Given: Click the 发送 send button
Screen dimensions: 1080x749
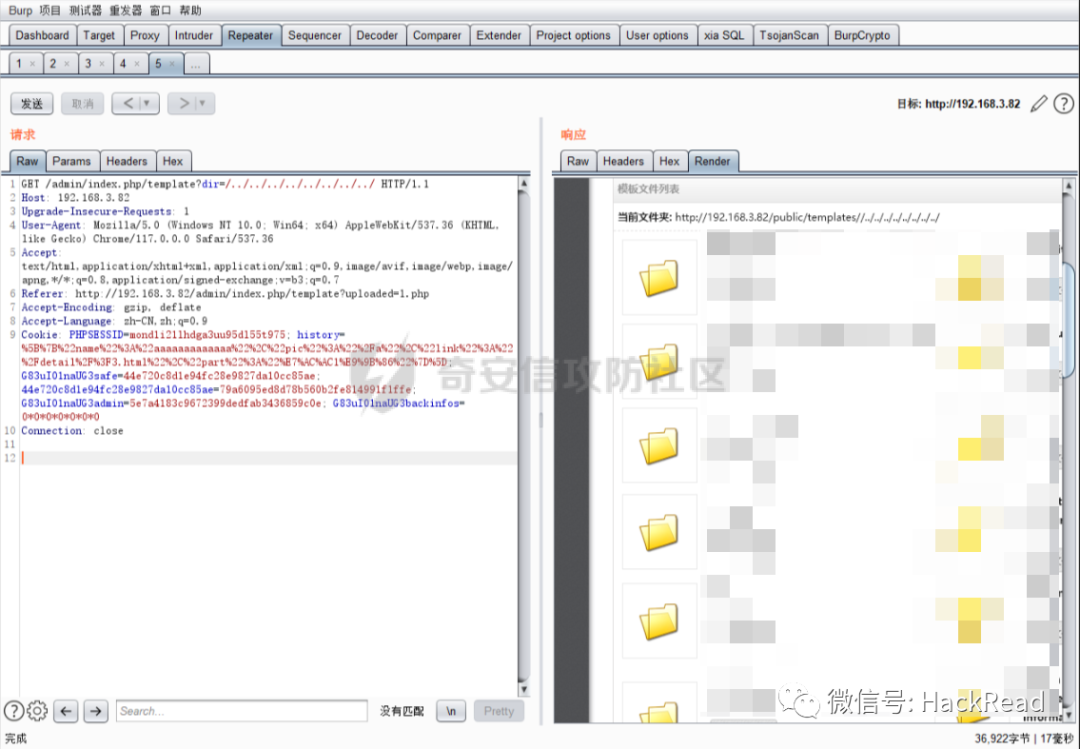Looking at the screenshot, I should (32, 103).
